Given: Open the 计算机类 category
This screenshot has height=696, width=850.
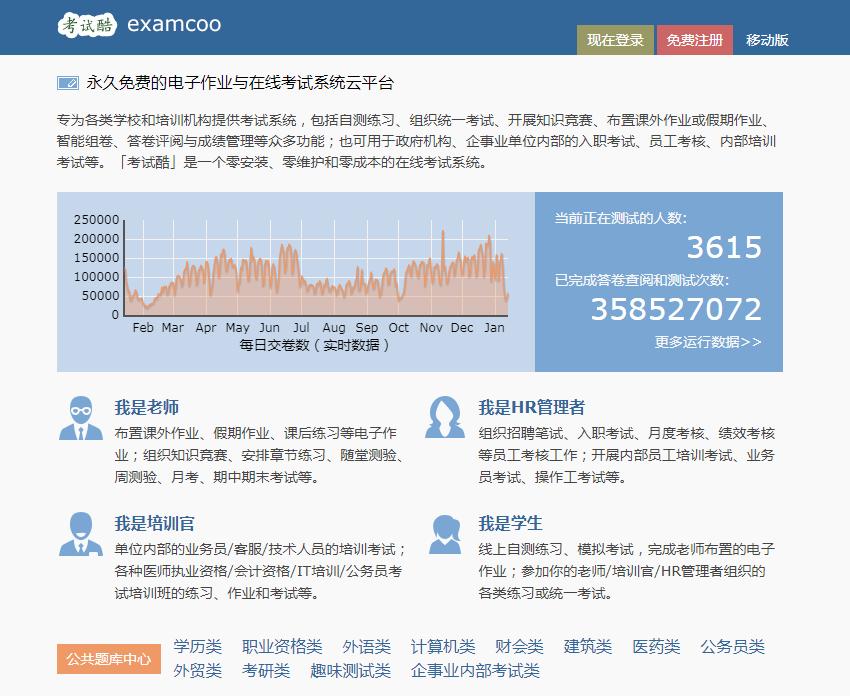Looking at the screenshot, I should pyautogui.click(x=443, y=646).
